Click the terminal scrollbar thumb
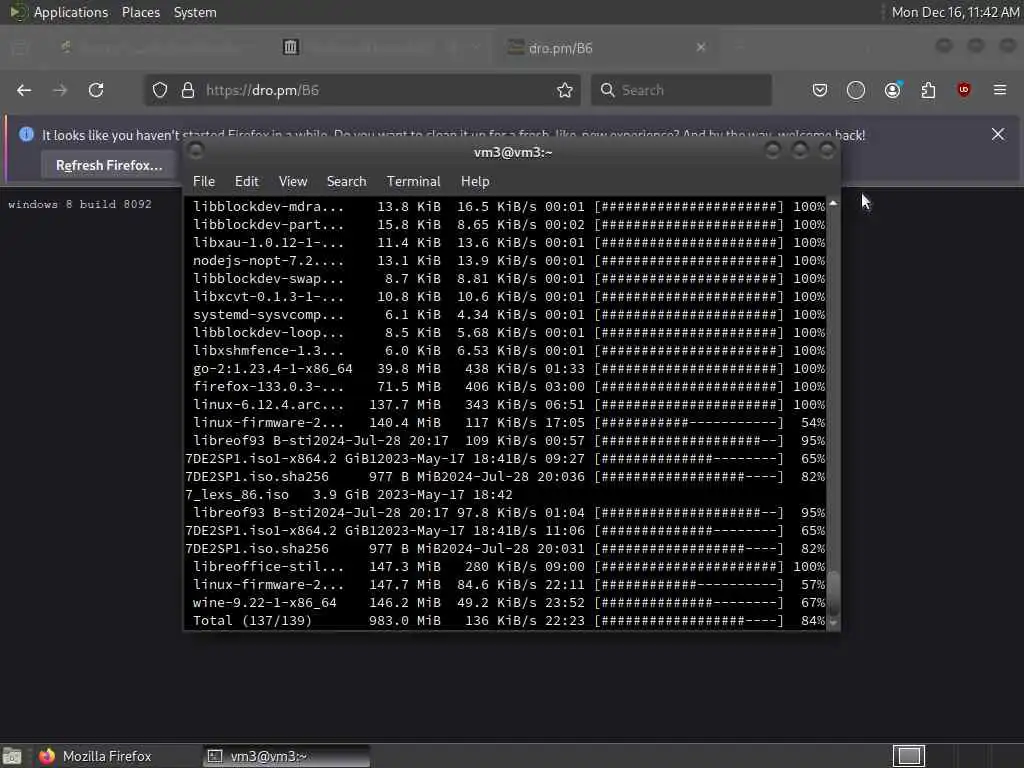Screen dimensions: 1024x768 (833, 593)
